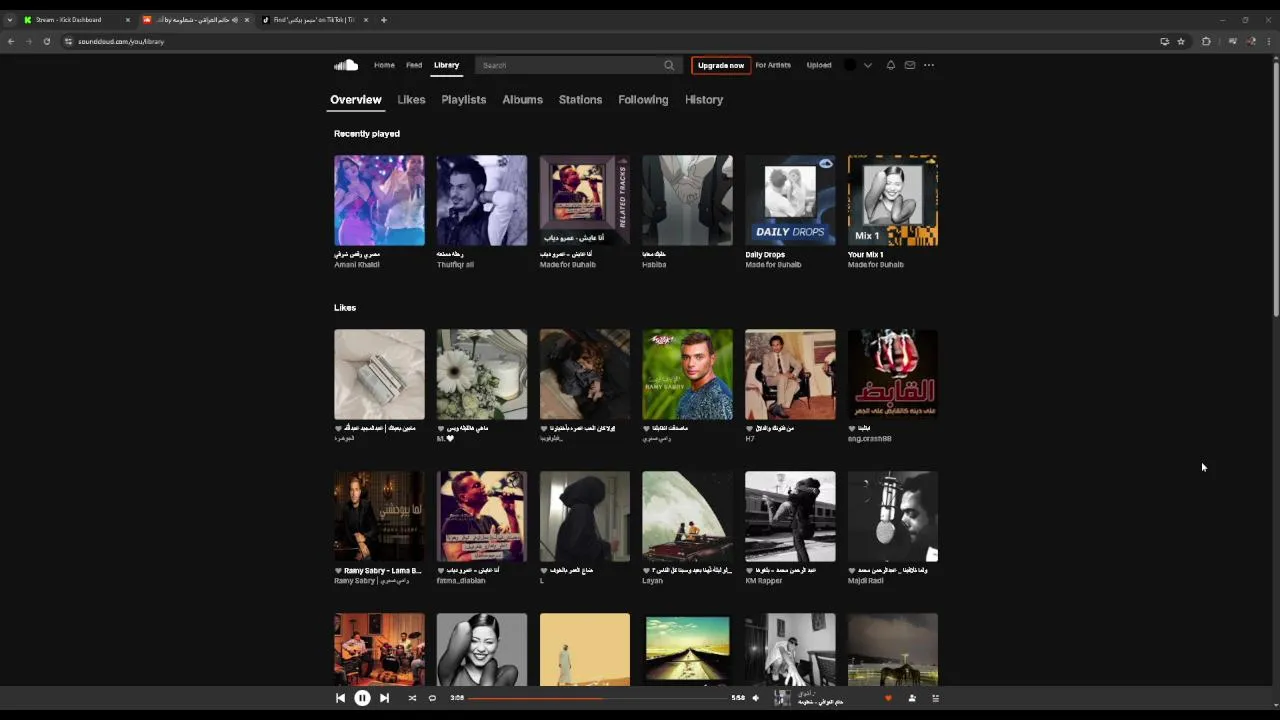This screenshot has height=720, width=1280.
Task: Click the search magnifier icon
Action: point(669,65)
